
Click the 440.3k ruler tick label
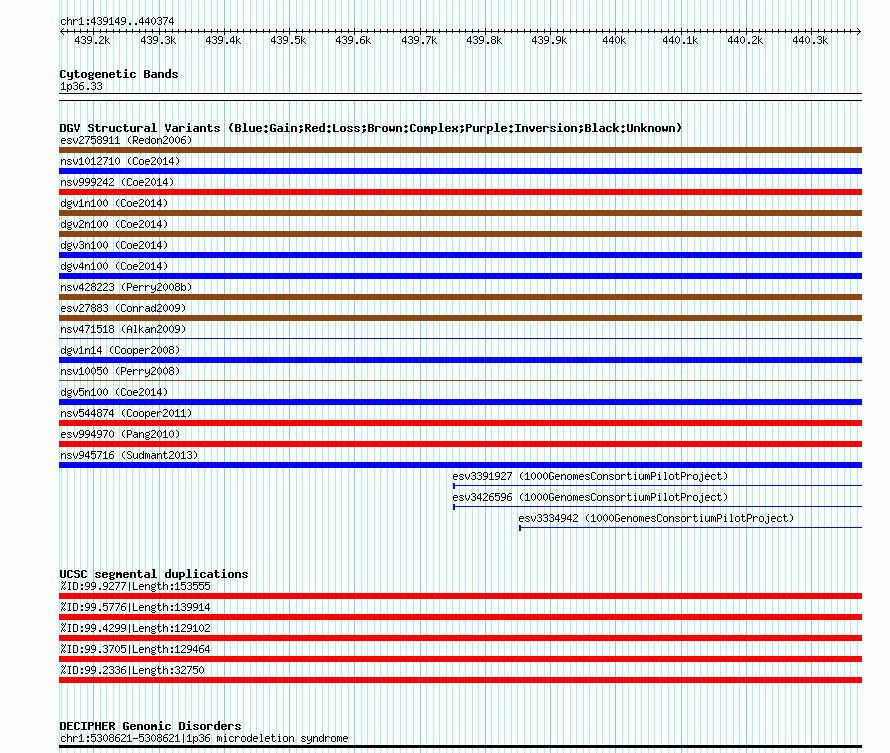810,40
